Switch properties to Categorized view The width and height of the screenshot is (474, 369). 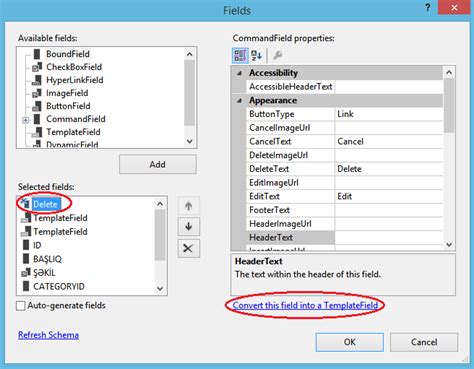240,55
